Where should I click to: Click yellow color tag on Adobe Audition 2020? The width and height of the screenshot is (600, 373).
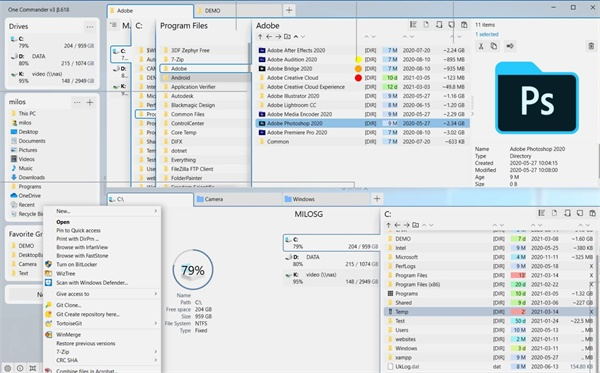(358, 60)
